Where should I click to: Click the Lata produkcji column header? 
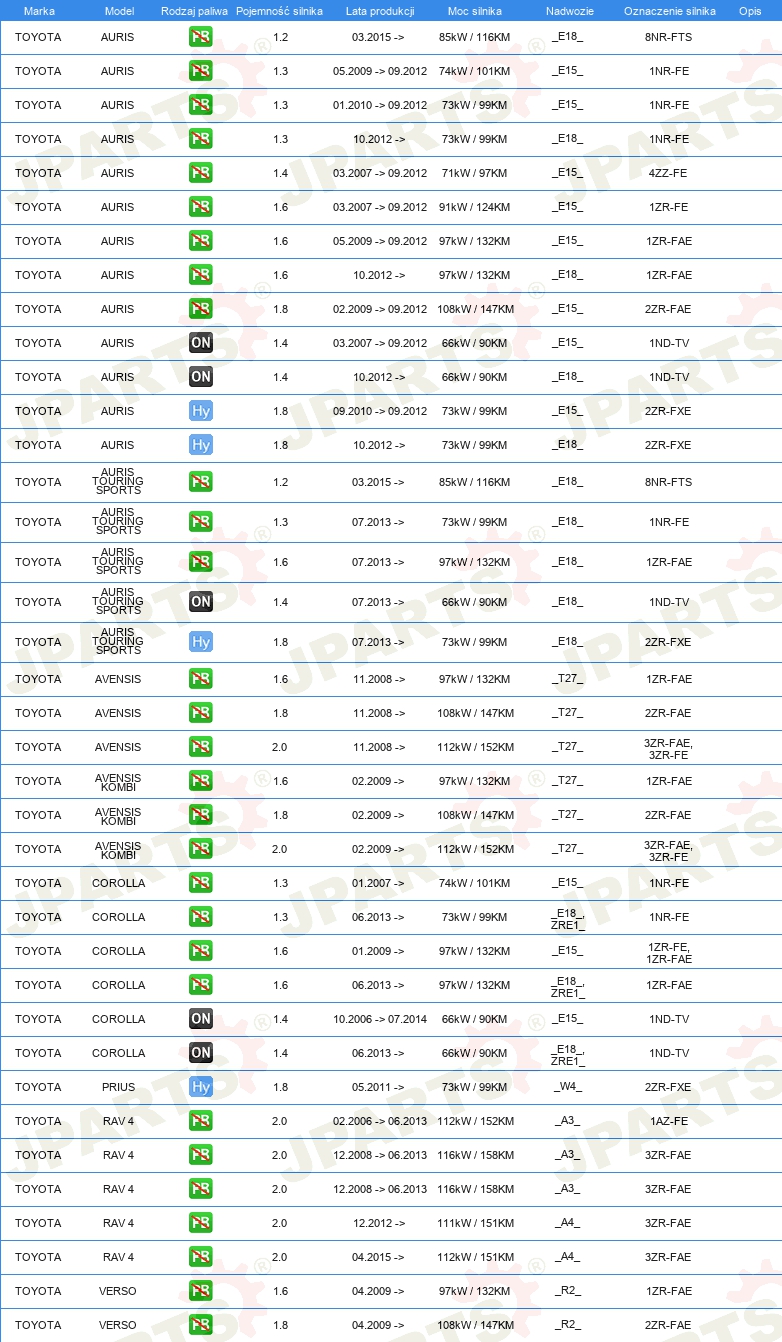coord(380,10)
